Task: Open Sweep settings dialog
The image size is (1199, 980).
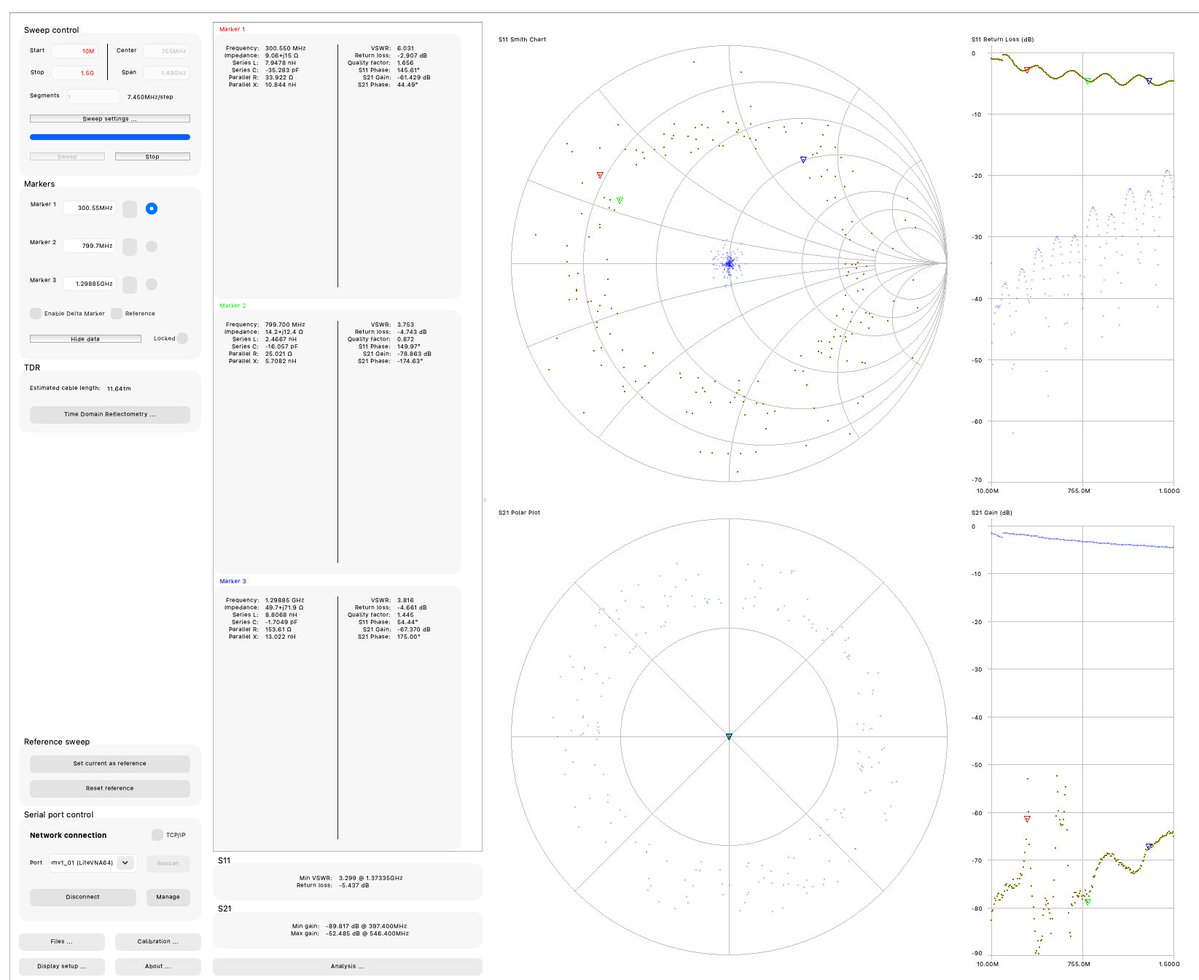Action: click(110, 118)
